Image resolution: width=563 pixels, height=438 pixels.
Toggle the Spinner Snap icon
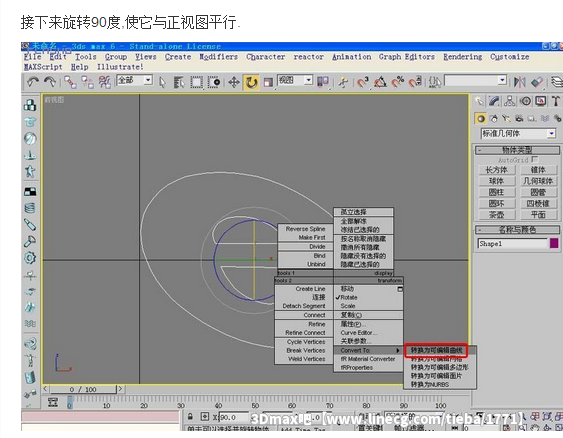[x=415, y=82]
